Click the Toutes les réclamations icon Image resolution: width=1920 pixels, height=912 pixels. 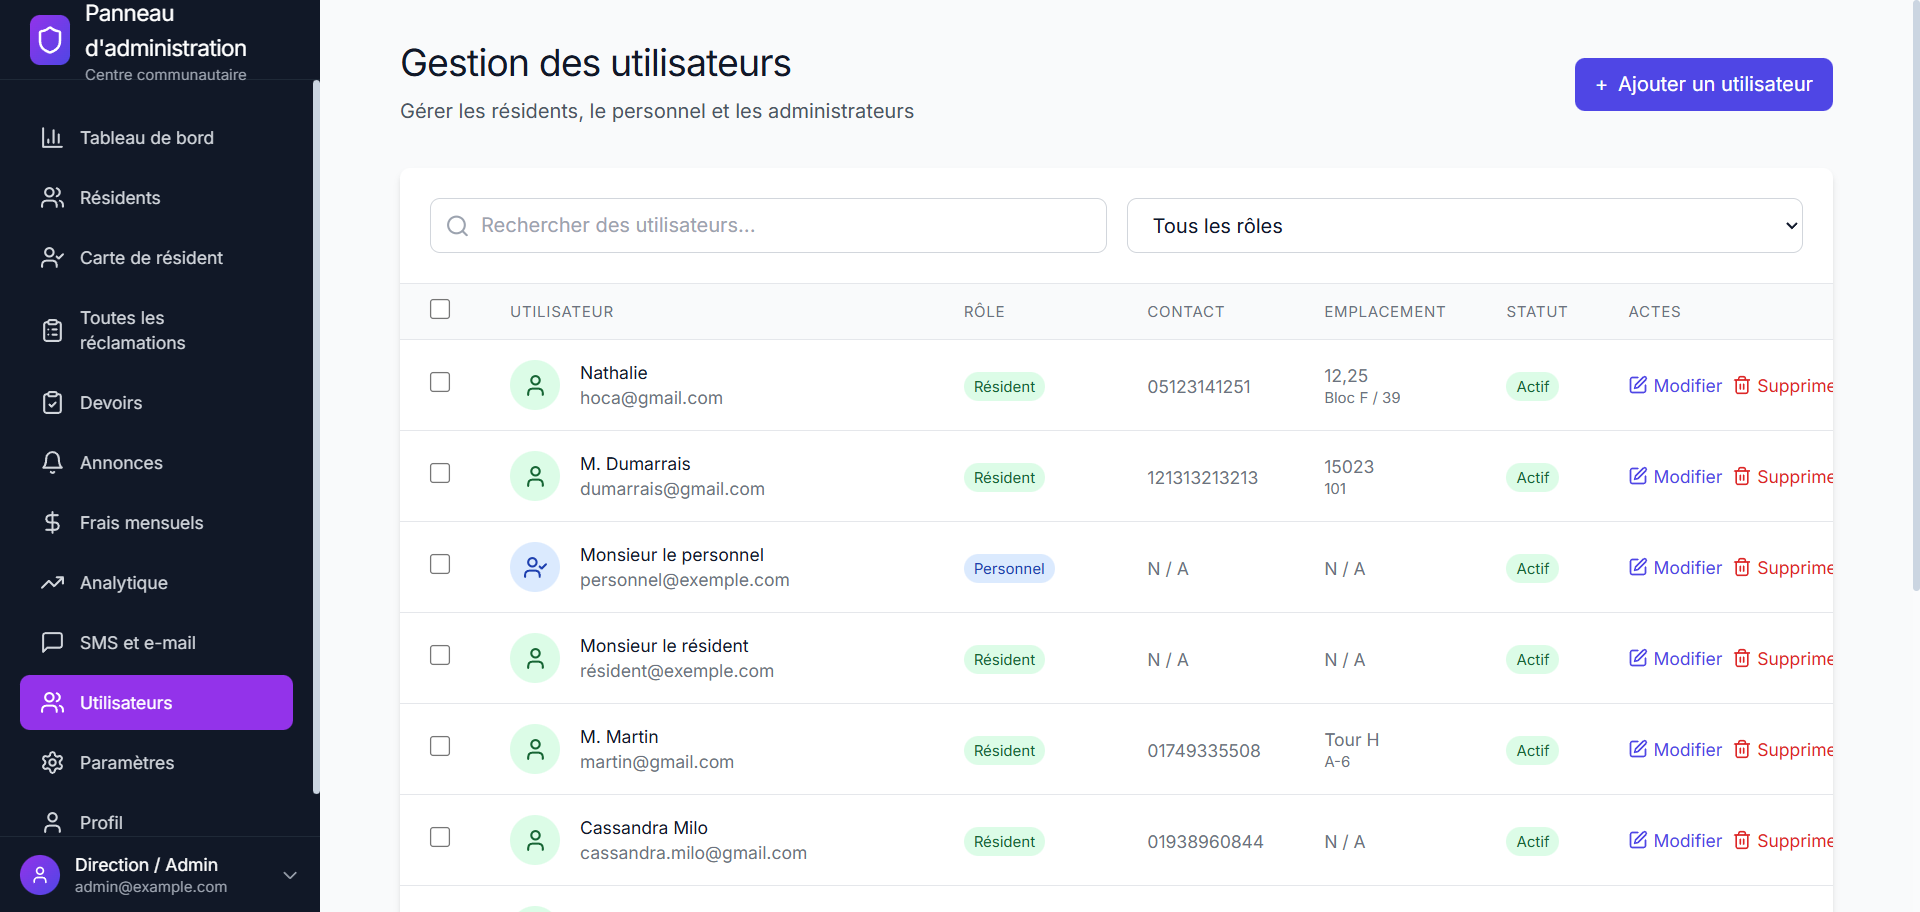click(x=52, y=330)
